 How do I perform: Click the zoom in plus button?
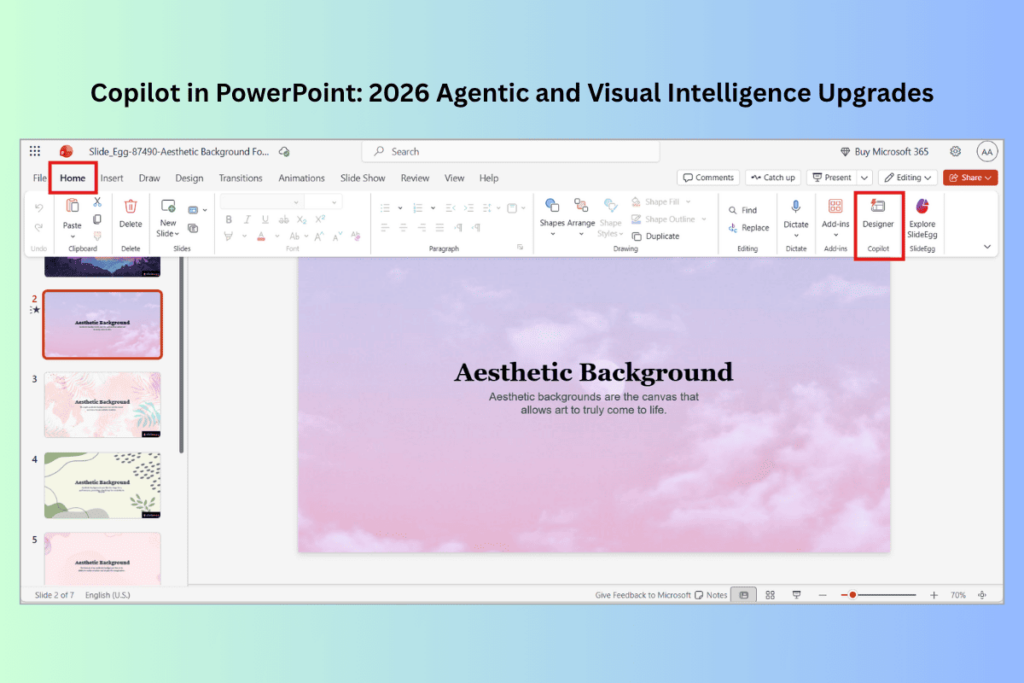(x=934, y=595)
